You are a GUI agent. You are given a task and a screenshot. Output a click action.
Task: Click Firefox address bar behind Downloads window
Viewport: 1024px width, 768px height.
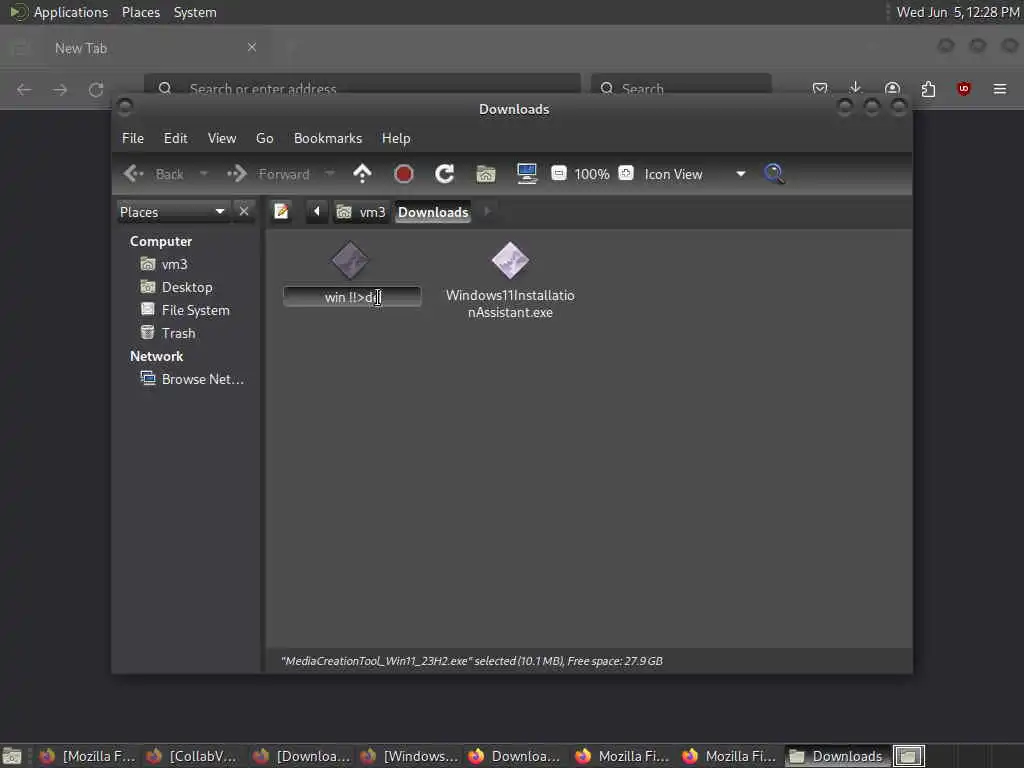(x=362, y=88)
